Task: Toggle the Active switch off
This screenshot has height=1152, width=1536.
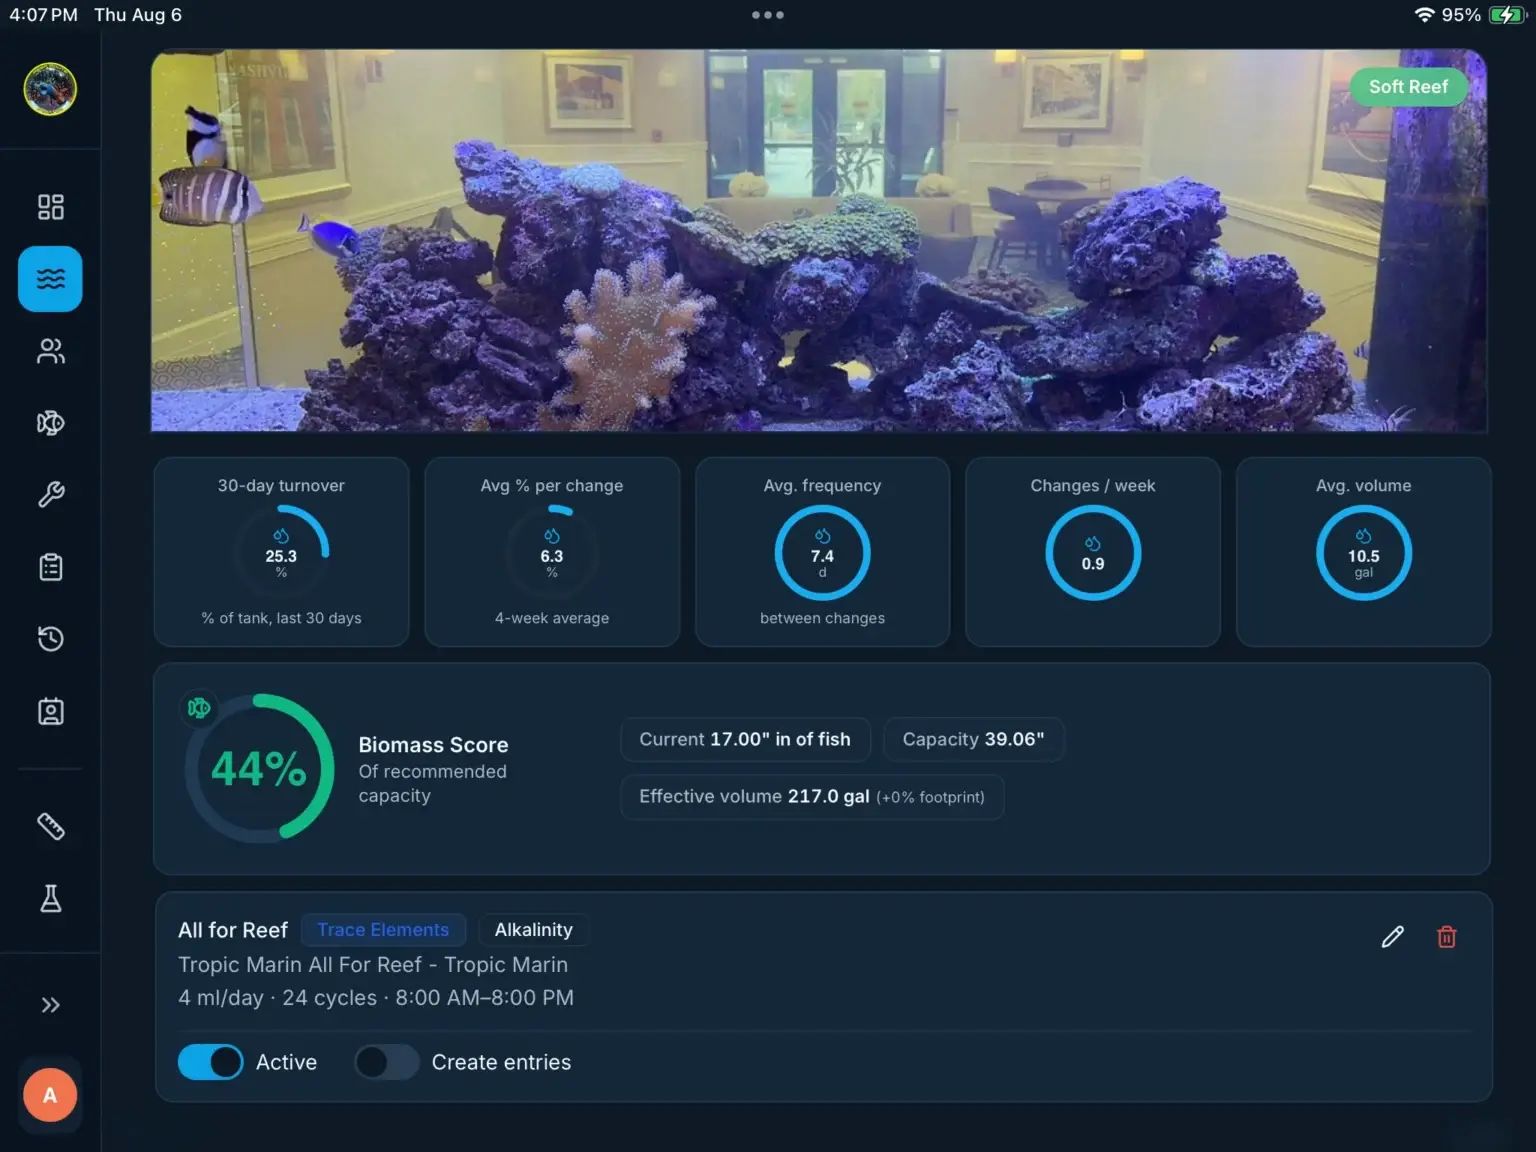Action: pyautogui.click(x=210, y=1062)
